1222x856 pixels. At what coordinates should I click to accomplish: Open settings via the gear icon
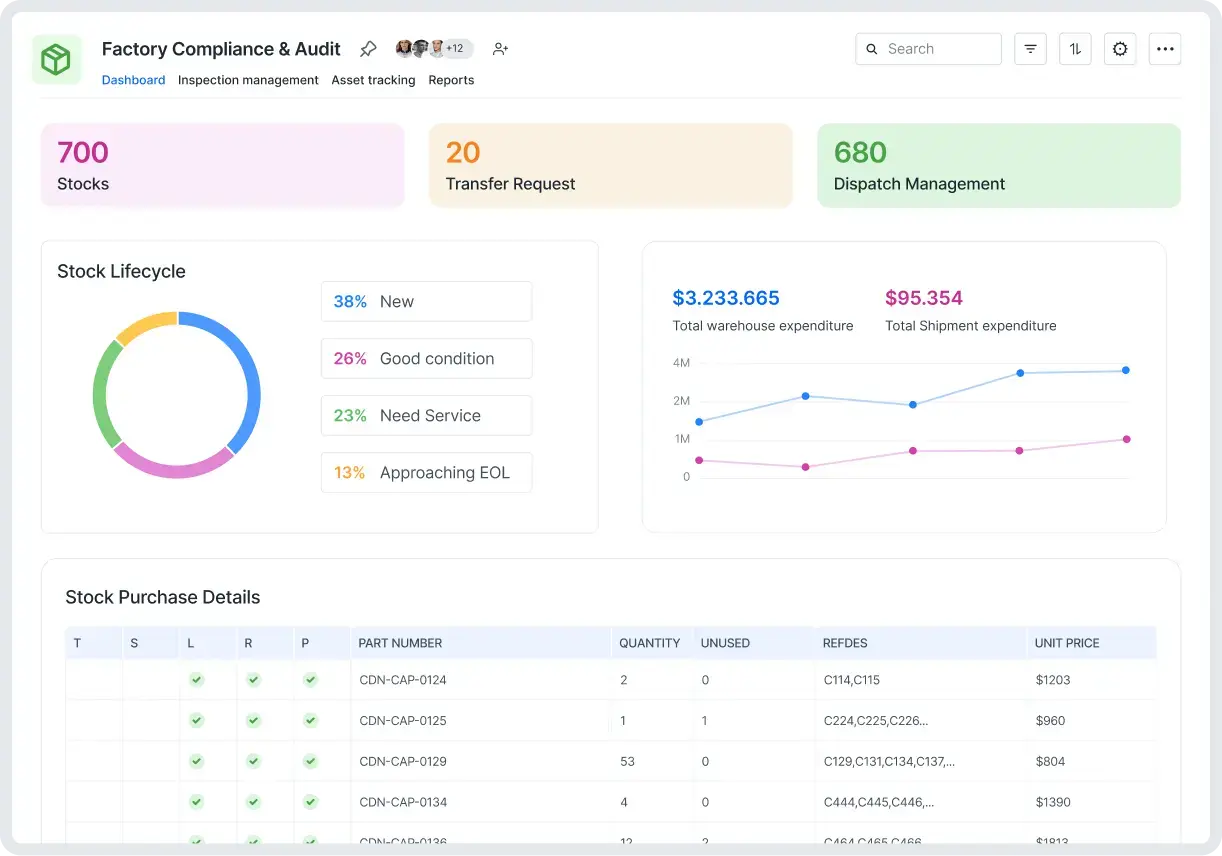1120,49
